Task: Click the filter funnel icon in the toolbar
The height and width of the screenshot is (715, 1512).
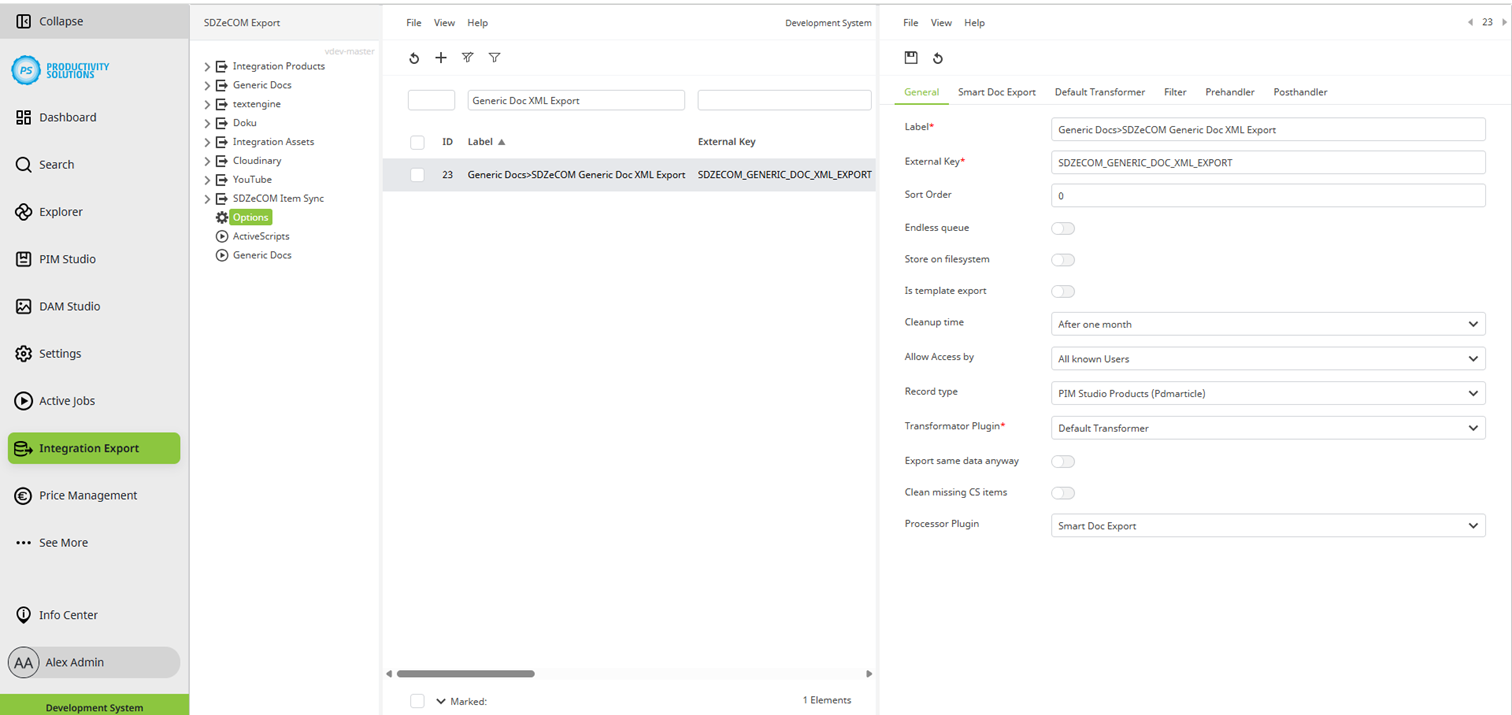Action: click(494, 57)
